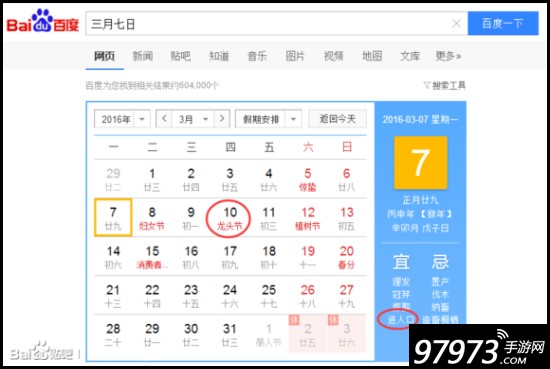This screenshot has width=550, height=369.
Task: Select March 24 十六
Action: click(x=230, y=296)
